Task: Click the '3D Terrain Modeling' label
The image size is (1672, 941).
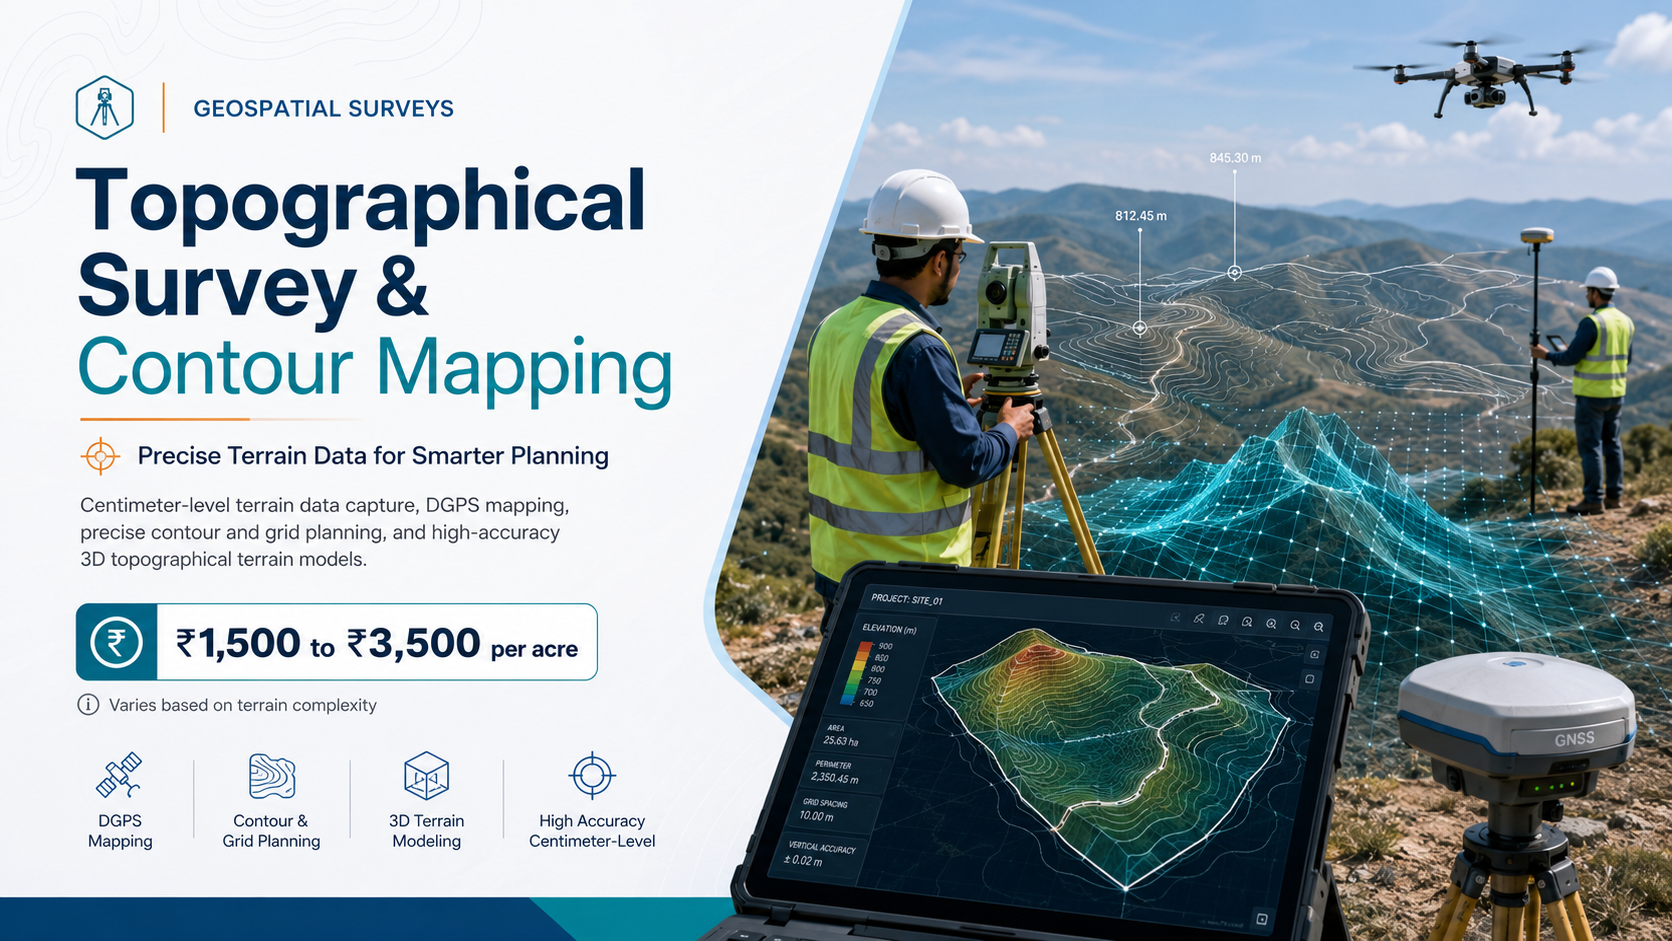Action: (426, 831)
